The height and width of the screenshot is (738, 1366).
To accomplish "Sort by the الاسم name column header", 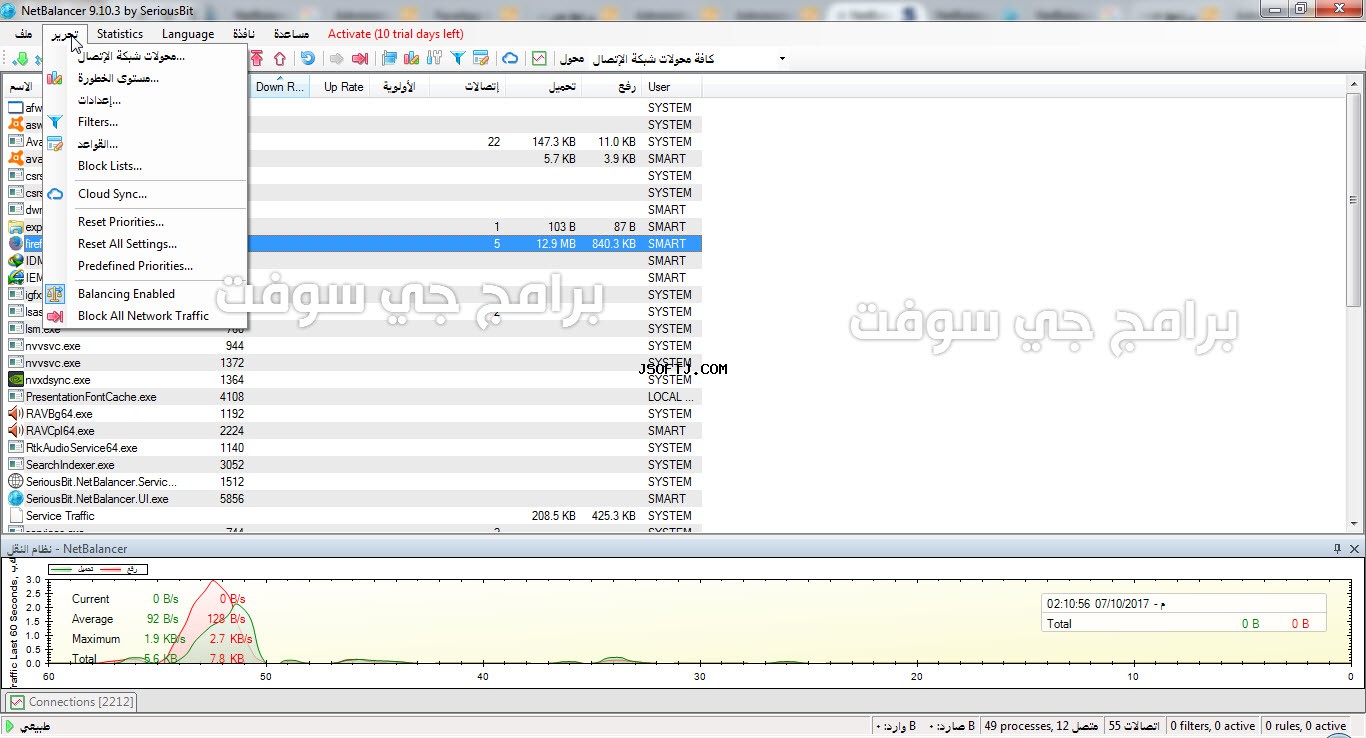I will click(22, 87).
